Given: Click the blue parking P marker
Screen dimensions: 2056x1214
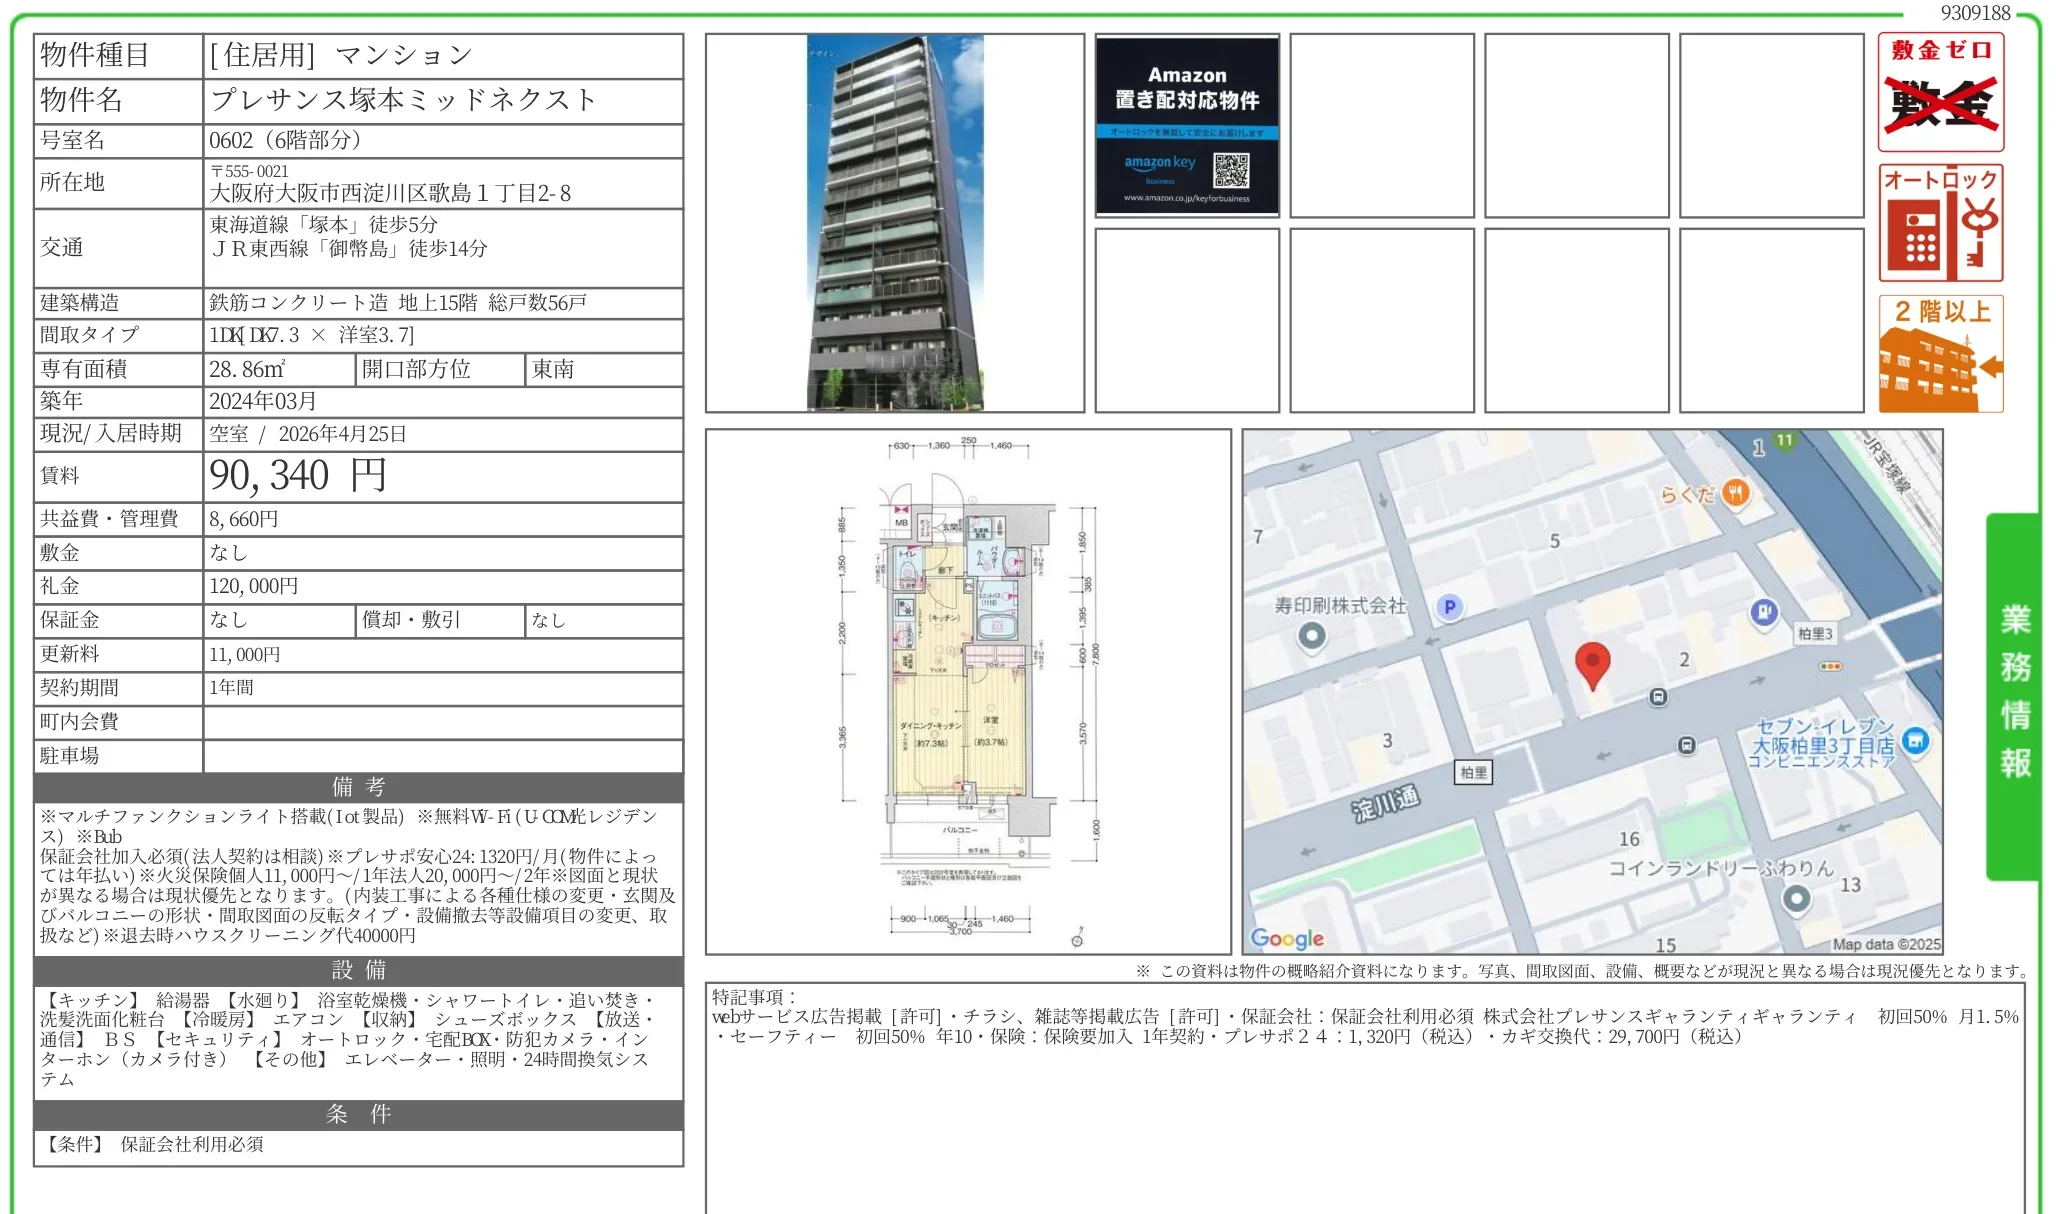Looking at the screenshot, I should [x=1449, y=606].
